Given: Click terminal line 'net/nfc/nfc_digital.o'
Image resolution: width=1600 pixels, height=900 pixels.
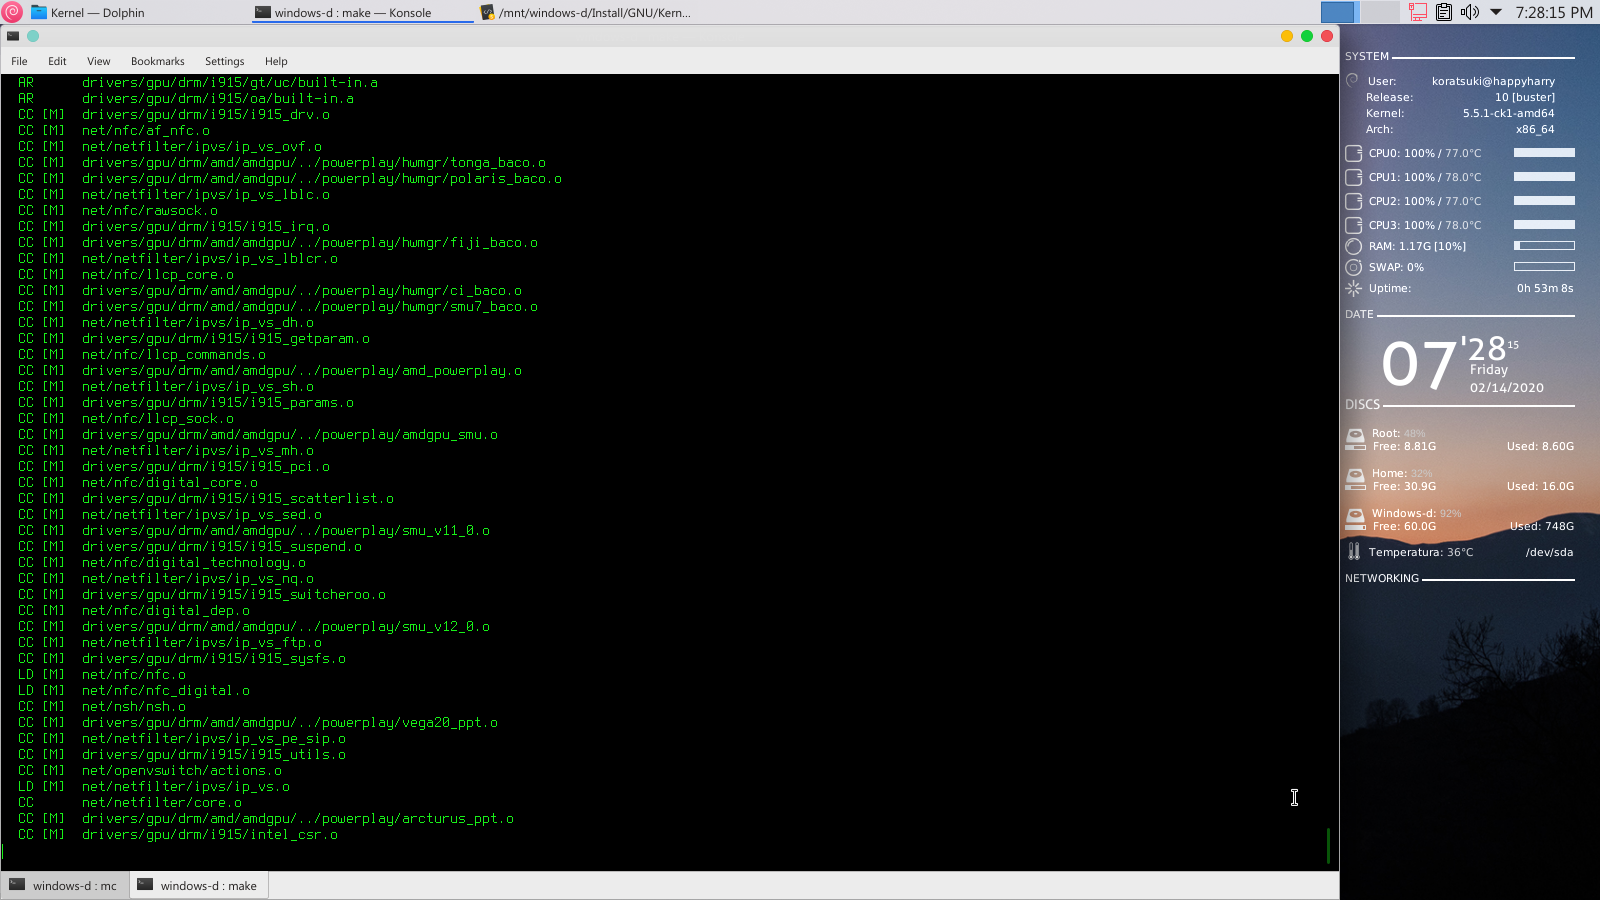Looking at the screenshot, I should click(166, 690).
